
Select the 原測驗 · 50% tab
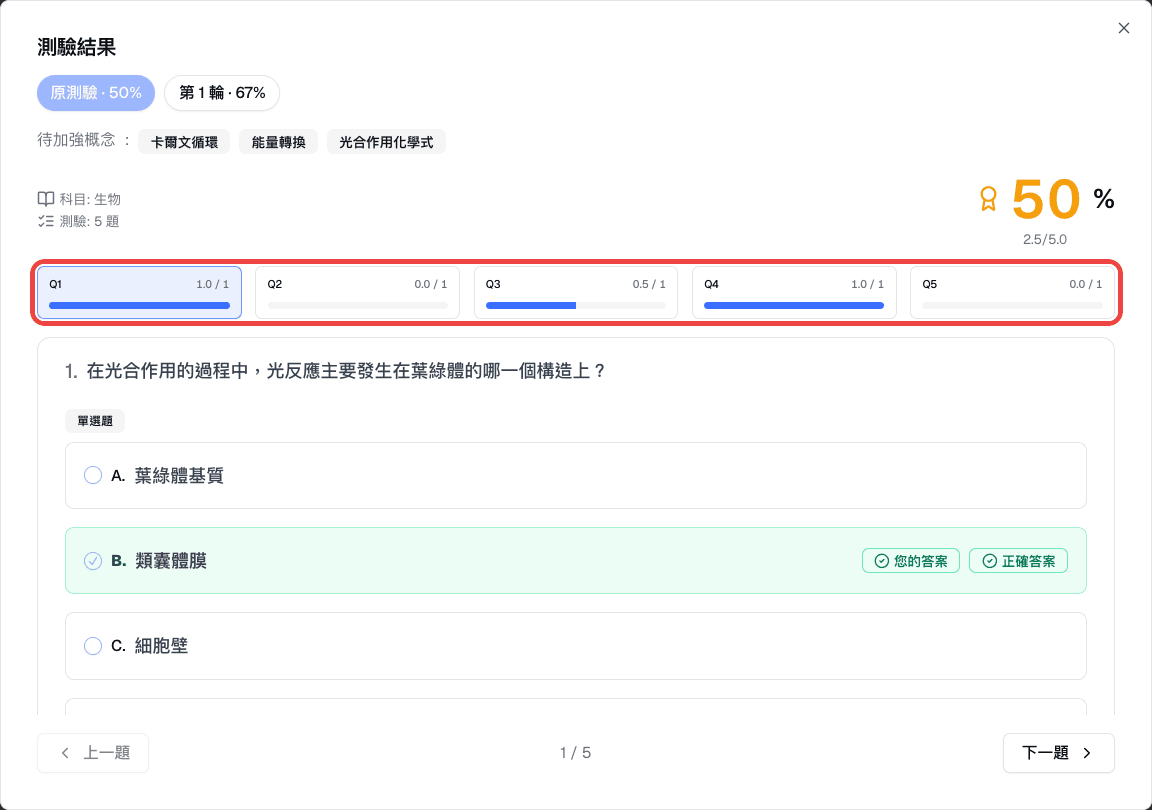[96, 93]
